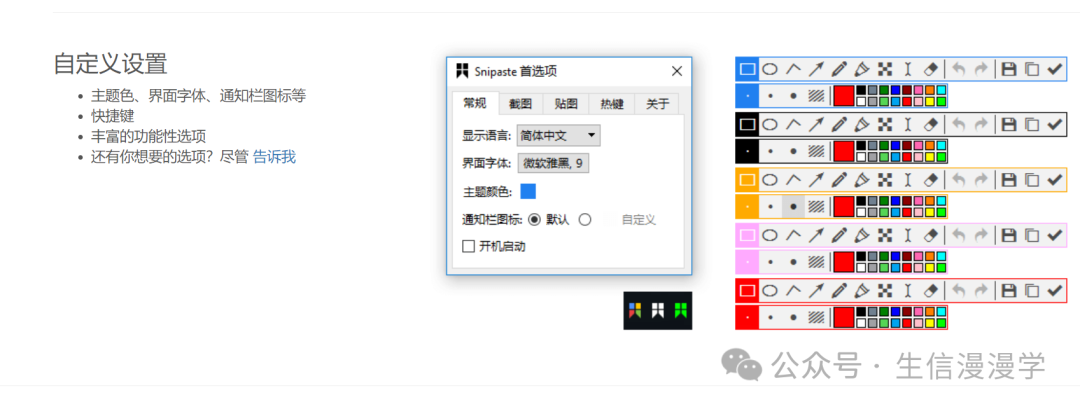This screenshot has height=409, width=1080.
Task: Switch to the 关于 tab
Action: [657, 104]
